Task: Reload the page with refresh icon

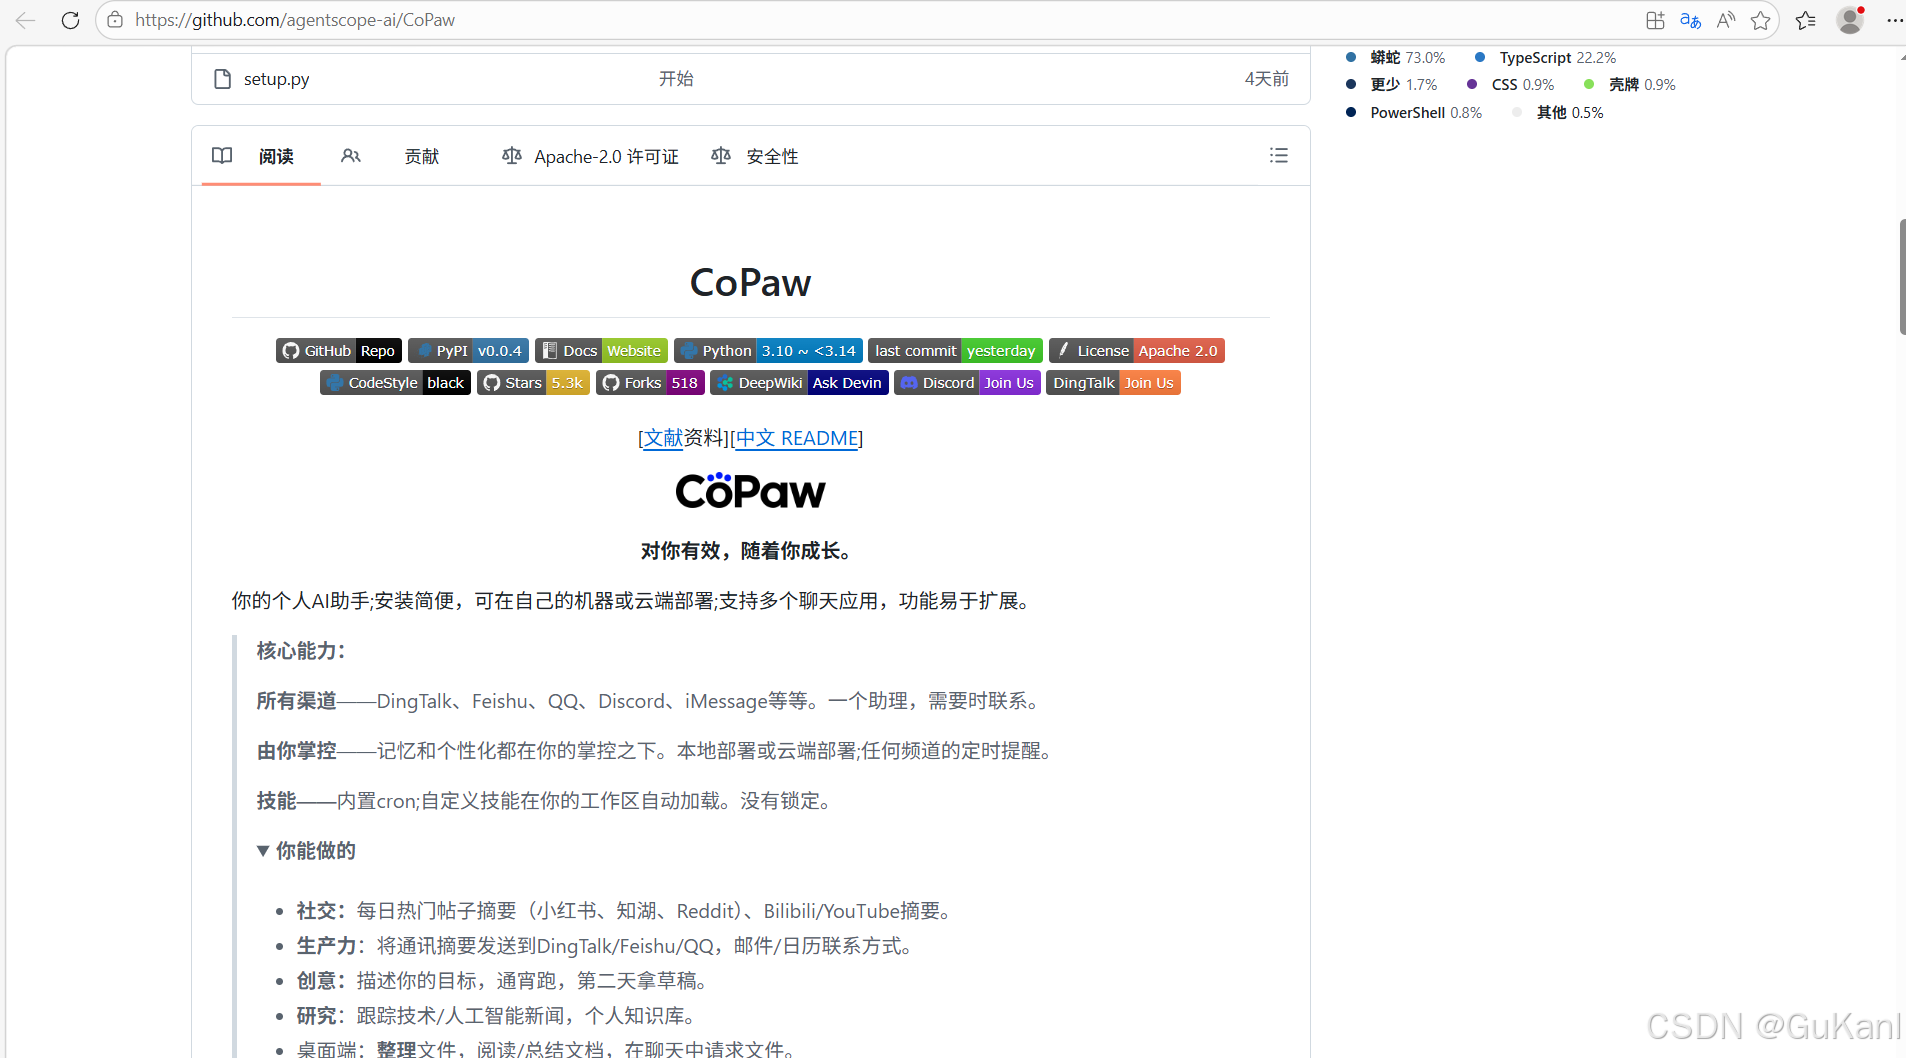Action: coord(70,20)
